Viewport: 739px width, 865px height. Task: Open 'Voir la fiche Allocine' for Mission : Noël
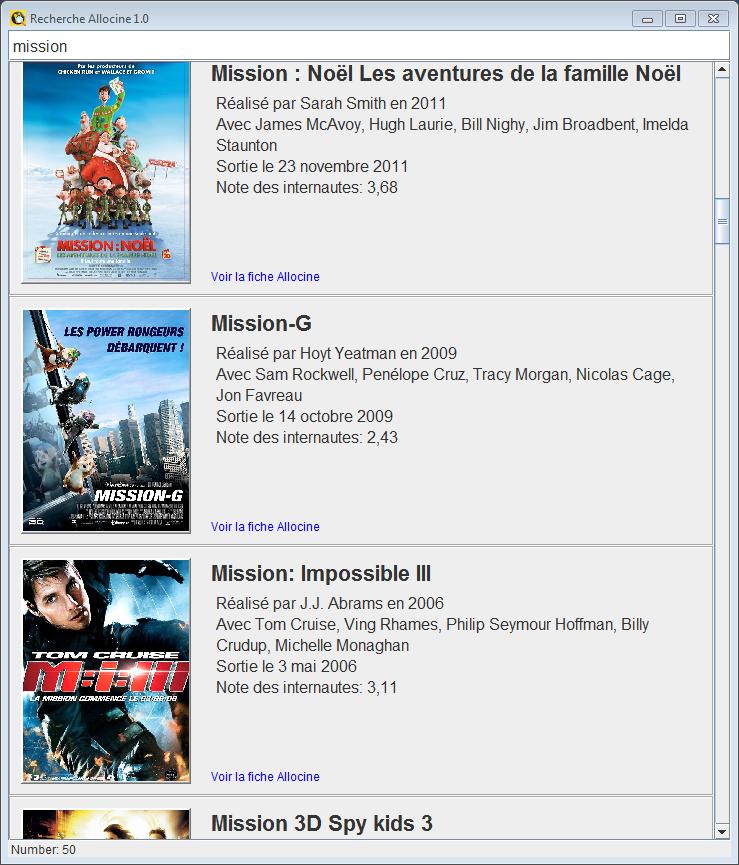click(265, 277)
